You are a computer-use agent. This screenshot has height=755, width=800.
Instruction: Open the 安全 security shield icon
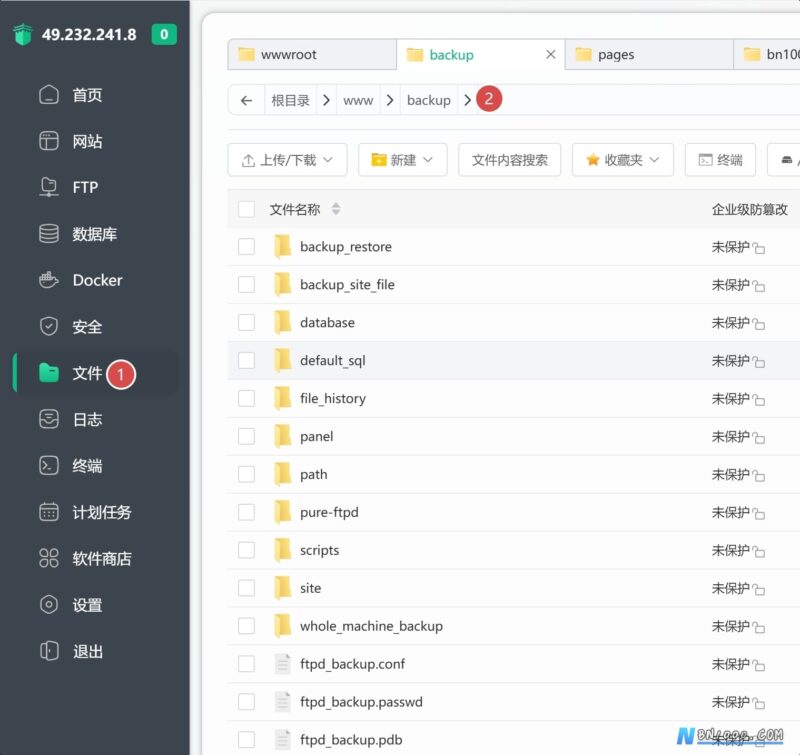click(x=48, y=326)
